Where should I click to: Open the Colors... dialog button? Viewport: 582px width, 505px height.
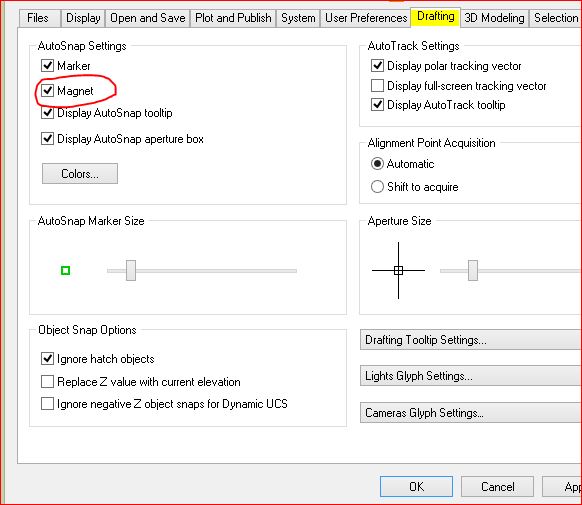80,174
